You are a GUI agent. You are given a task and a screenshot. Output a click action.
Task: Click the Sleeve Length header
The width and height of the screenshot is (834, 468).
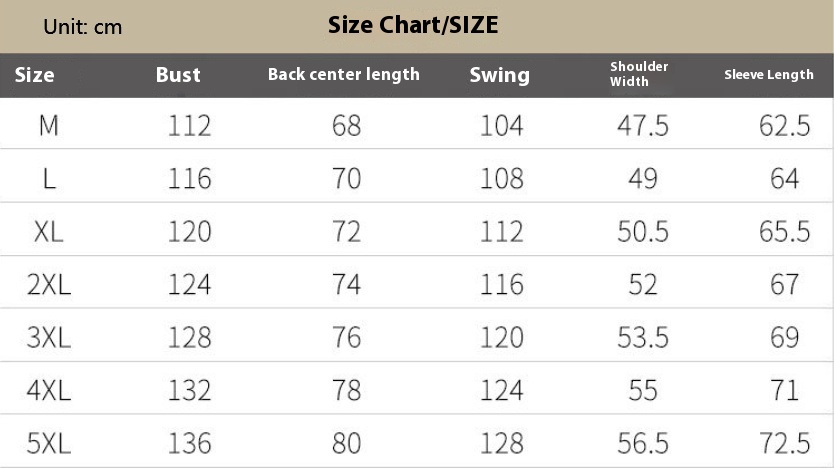tap(769, 74)
